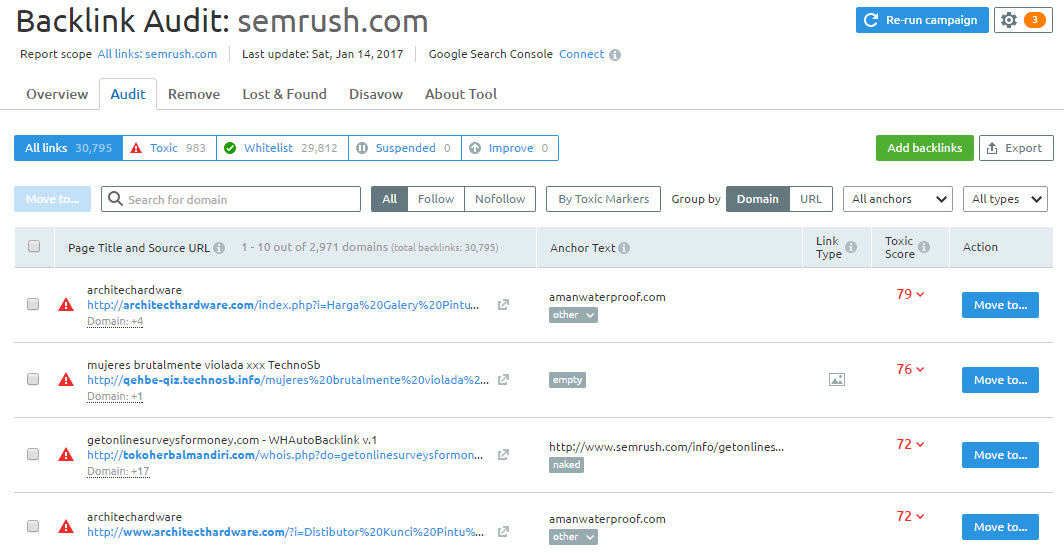Click info icon beside Toxic Score header

(x=924, y=247)
